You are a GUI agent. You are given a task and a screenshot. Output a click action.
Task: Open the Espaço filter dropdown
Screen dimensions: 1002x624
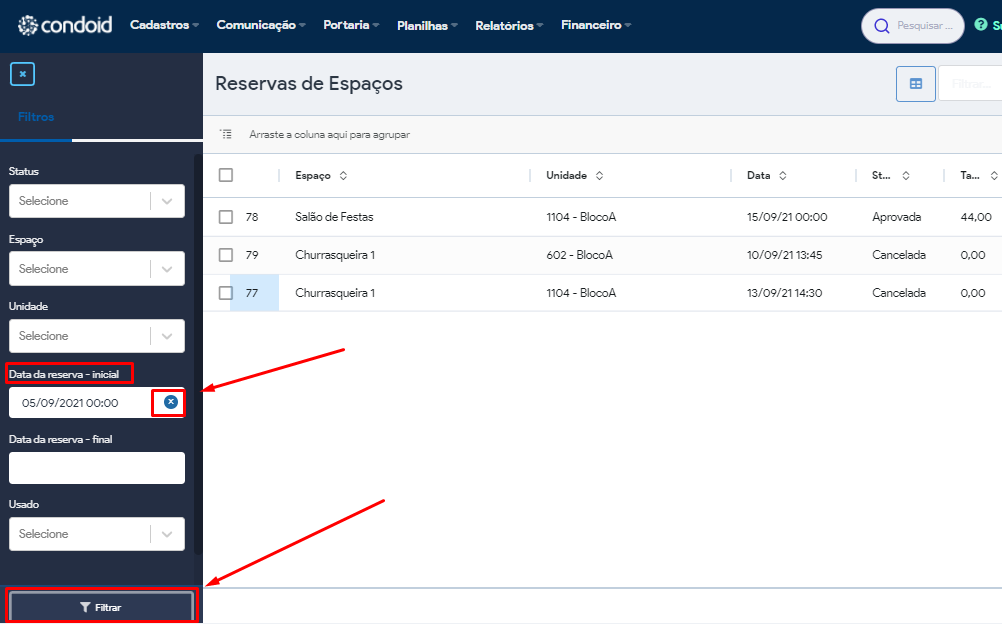(x=97, y=269)
